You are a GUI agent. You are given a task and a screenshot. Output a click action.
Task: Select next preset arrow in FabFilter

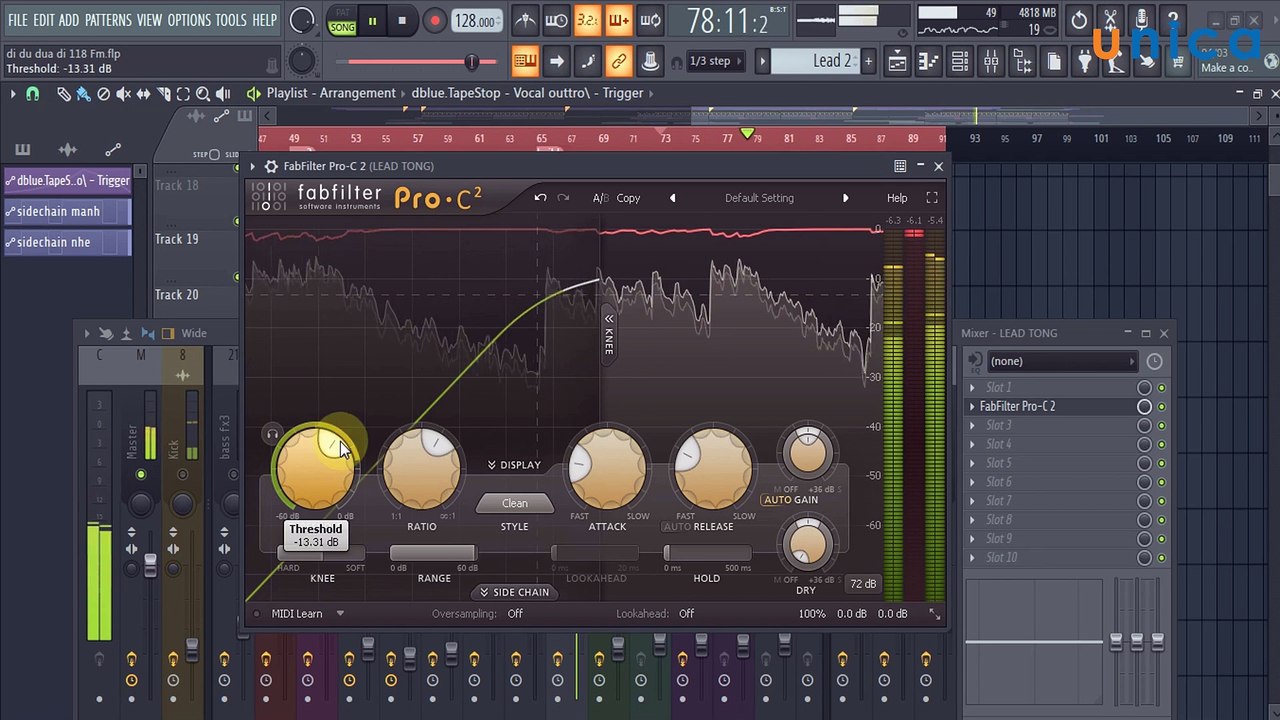tap(846, 198)
